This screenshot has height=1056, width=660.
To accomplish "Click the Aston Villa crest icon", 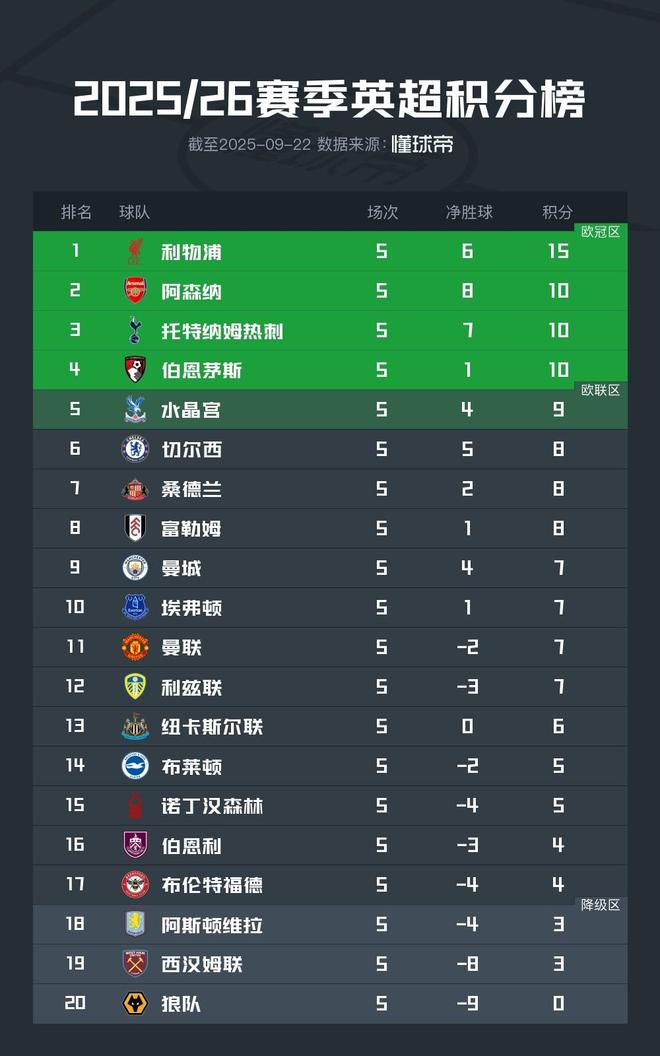I will tap(134, 924).
